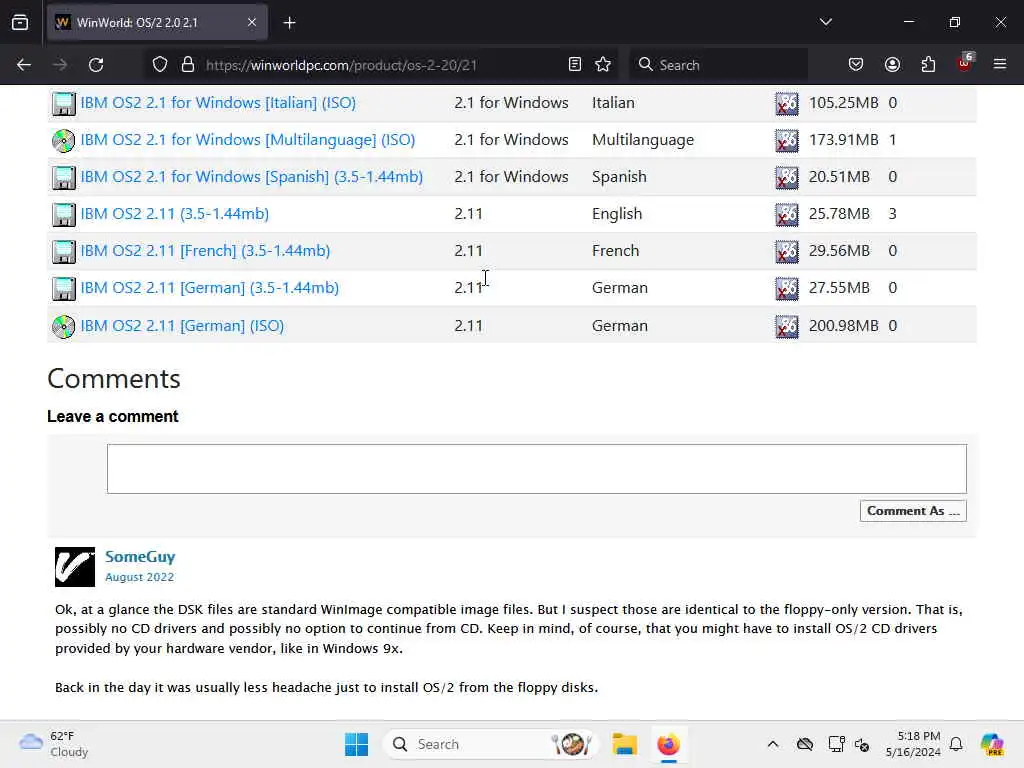Toggle reader view icon
The height and width of the screenshot is (768, 1024).
tap(575, 65)
